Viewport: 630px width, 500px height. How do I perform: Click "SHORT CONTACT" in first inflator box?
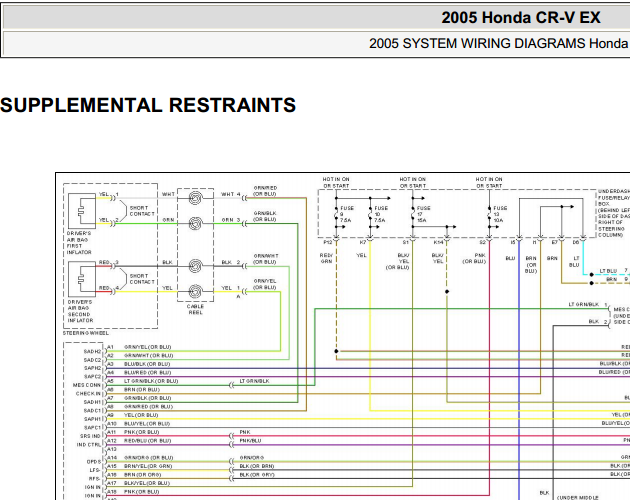tap(142, 211)
